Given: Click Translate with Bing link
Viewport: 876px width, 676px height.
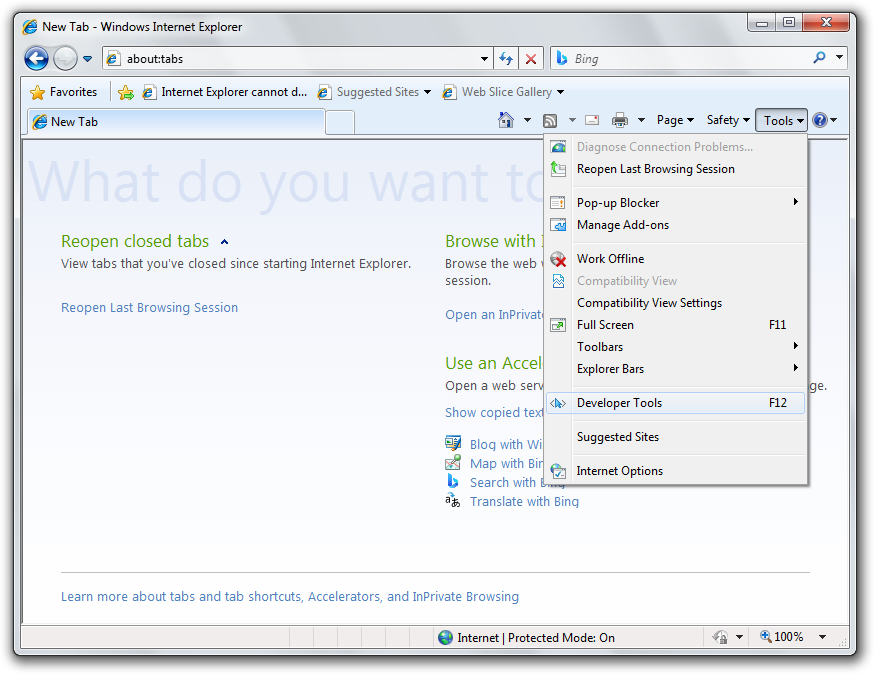Looking at the screenshot, I should (524, 502).
